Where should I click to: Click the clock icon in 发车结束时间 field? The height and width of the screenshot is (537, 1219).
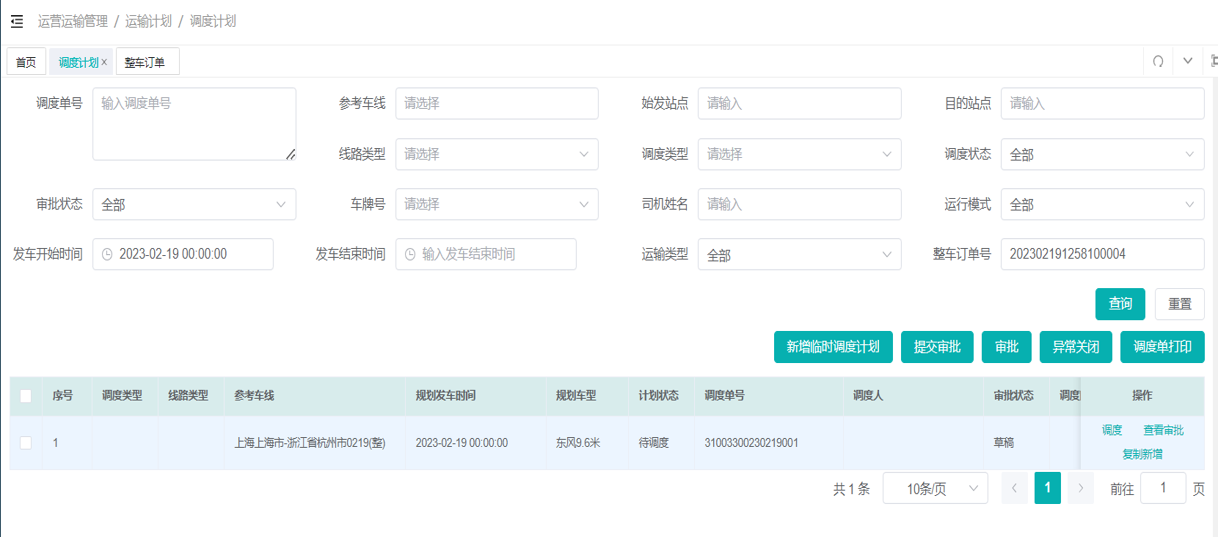tap(410, 254)
